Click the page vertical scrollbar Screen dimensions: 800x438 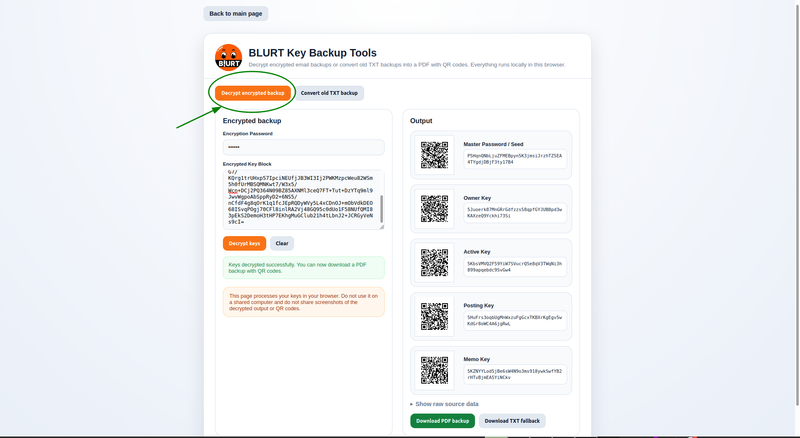(x=797, y=204)
